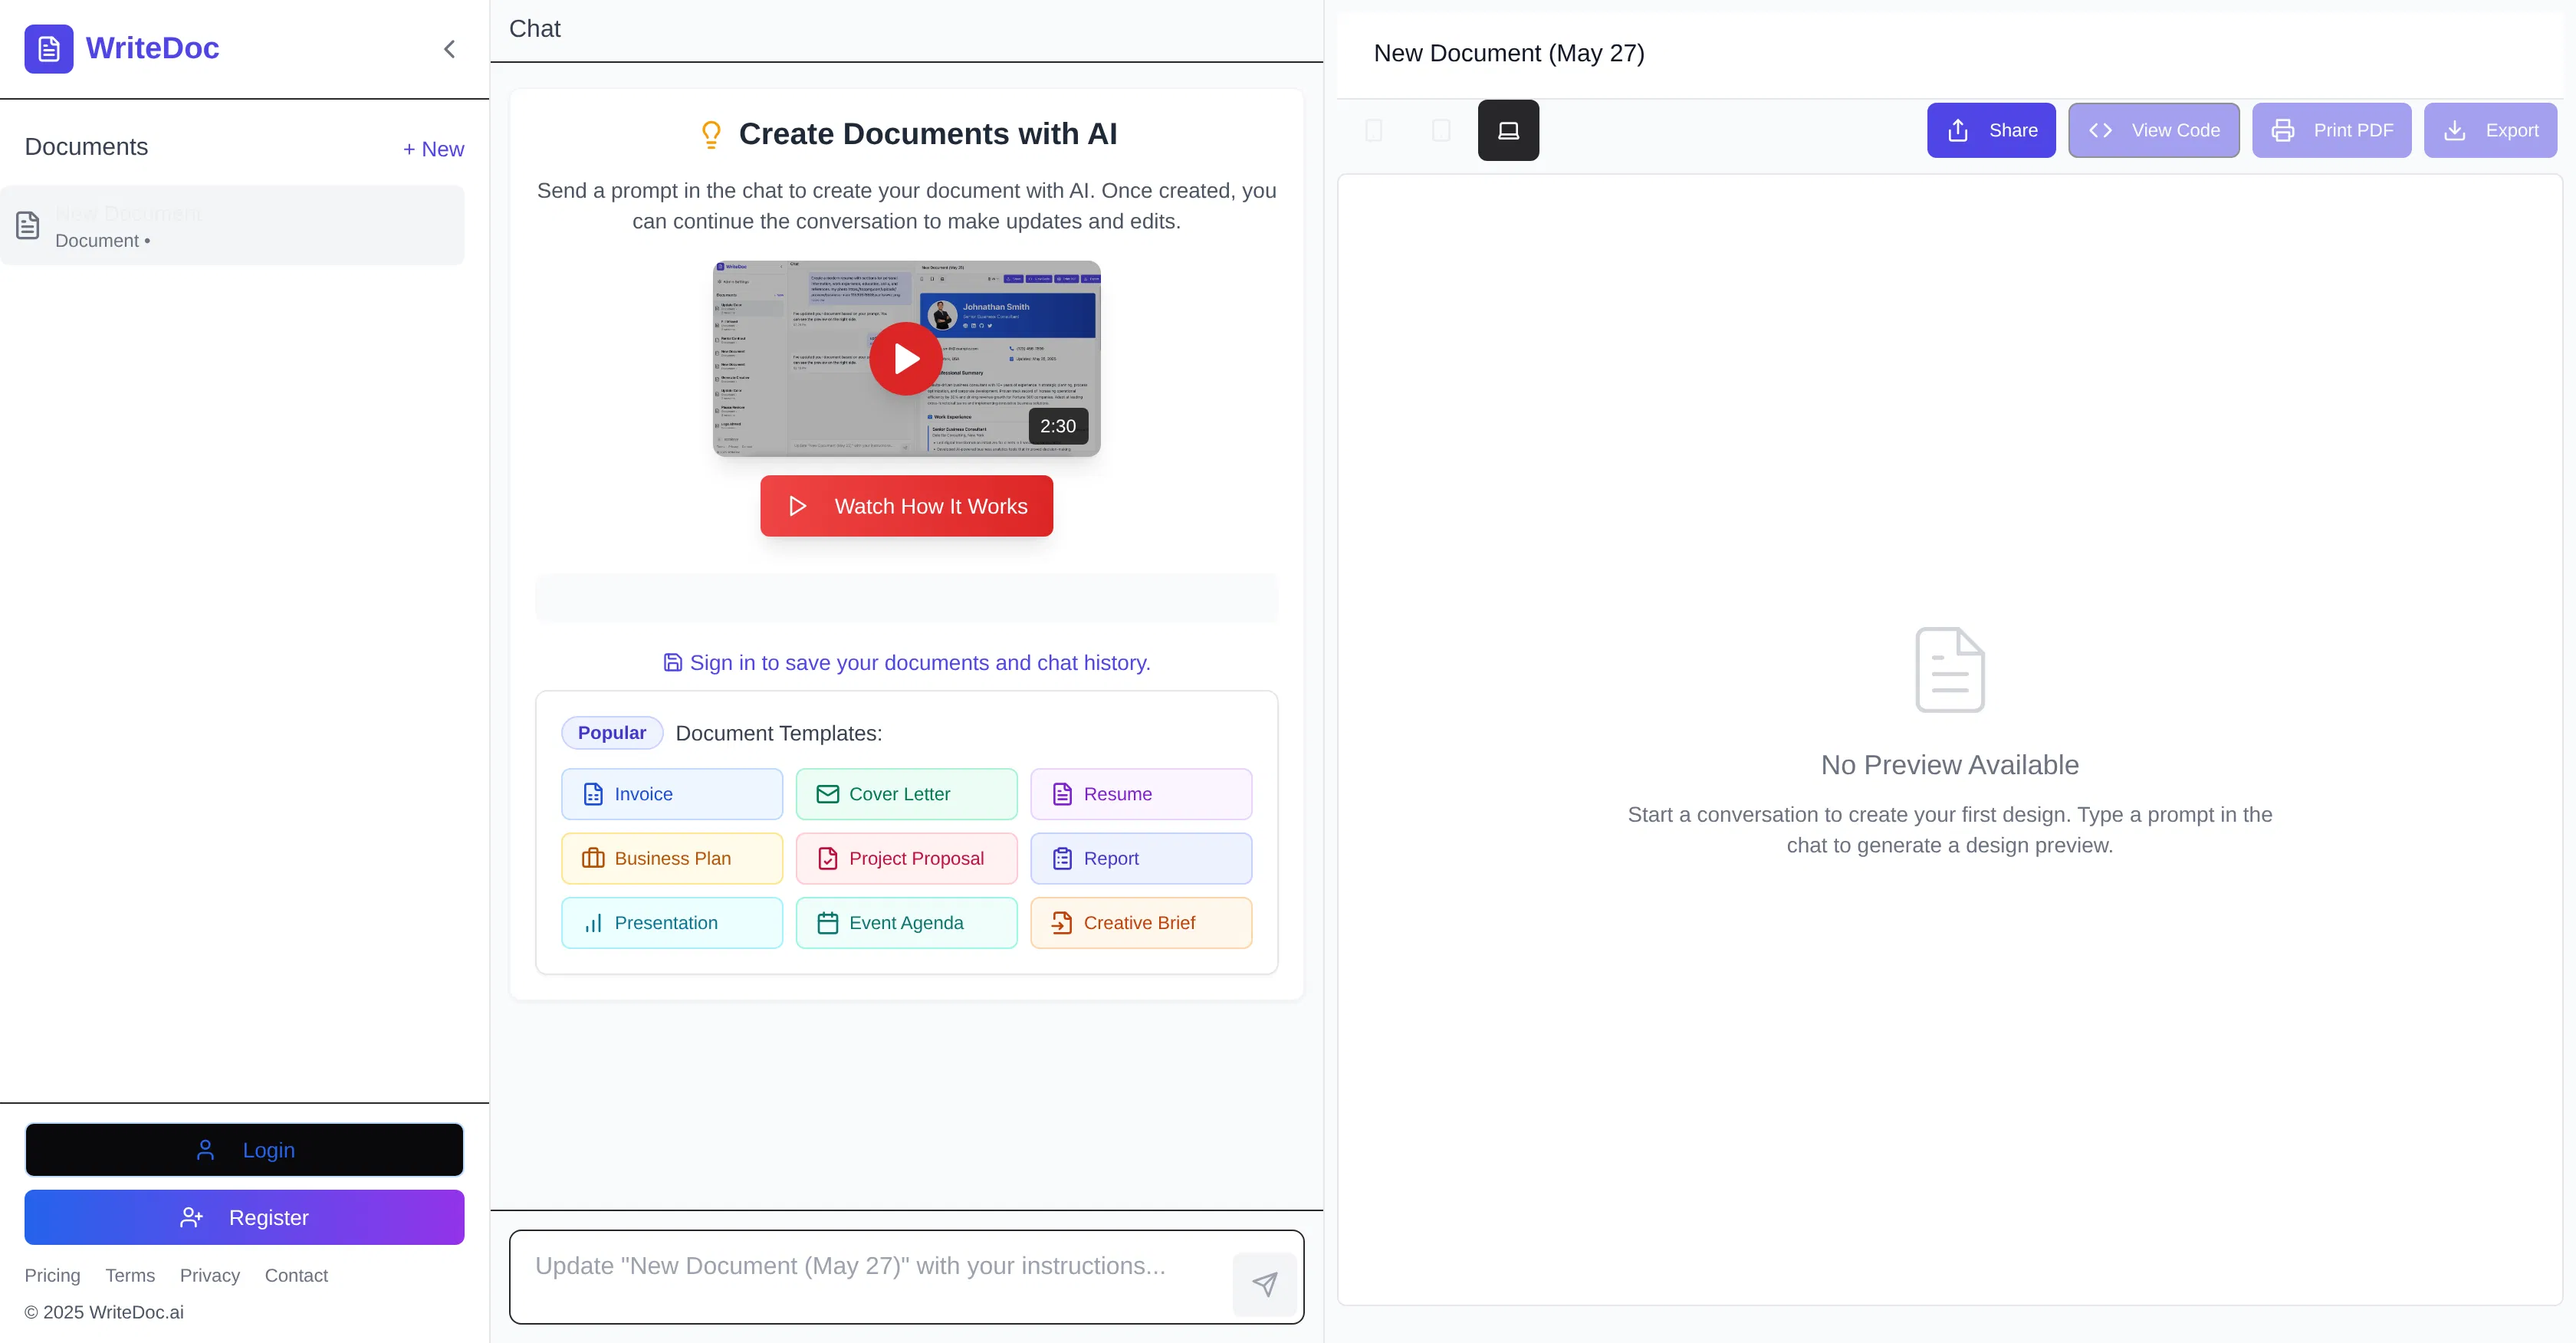
Task: Click the Cover Letter envelope icon
Action: (x=827, y=793)
